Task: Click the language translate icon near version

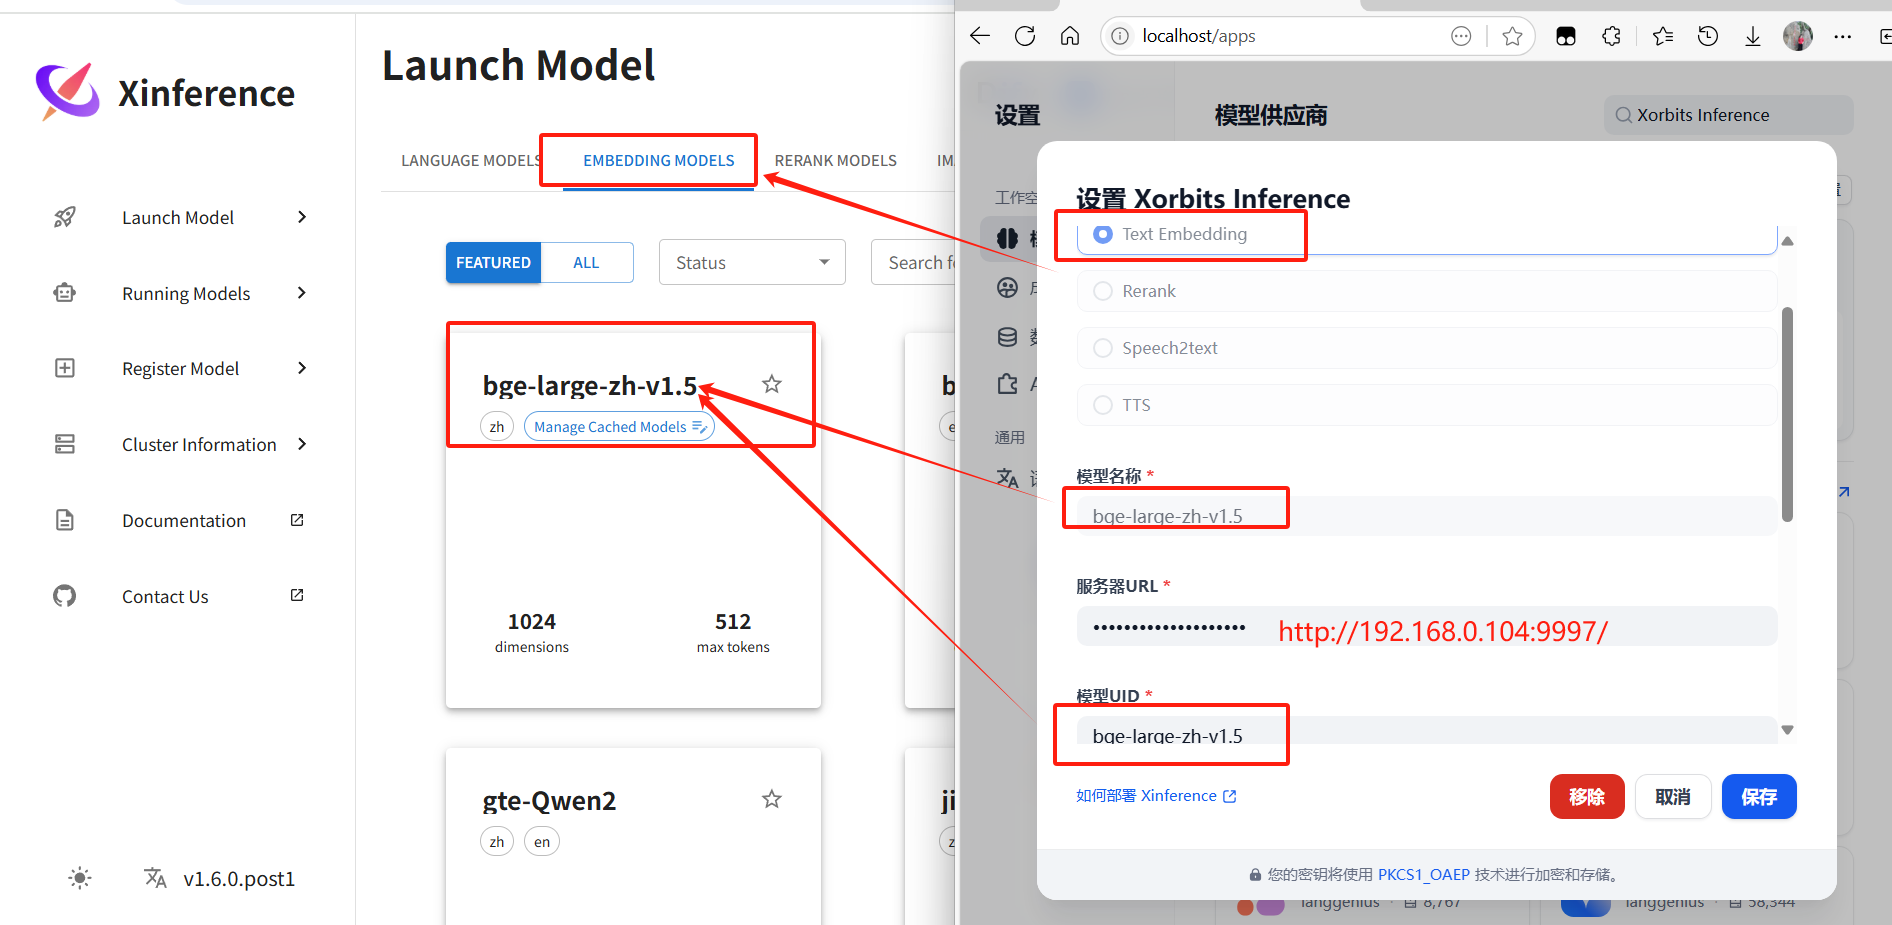Action: coord(155,878)
